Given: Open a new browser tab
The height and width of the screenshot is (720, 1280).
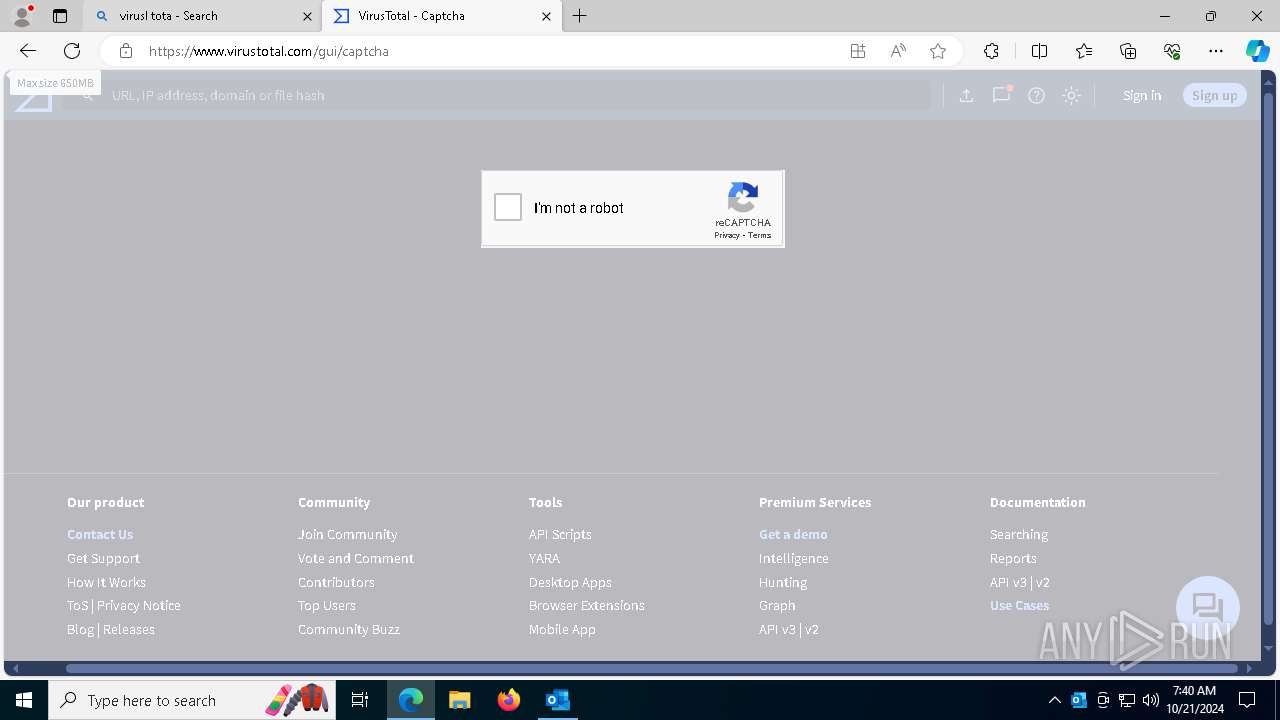Looking at the screenshot, I should (x=580, y=16).
